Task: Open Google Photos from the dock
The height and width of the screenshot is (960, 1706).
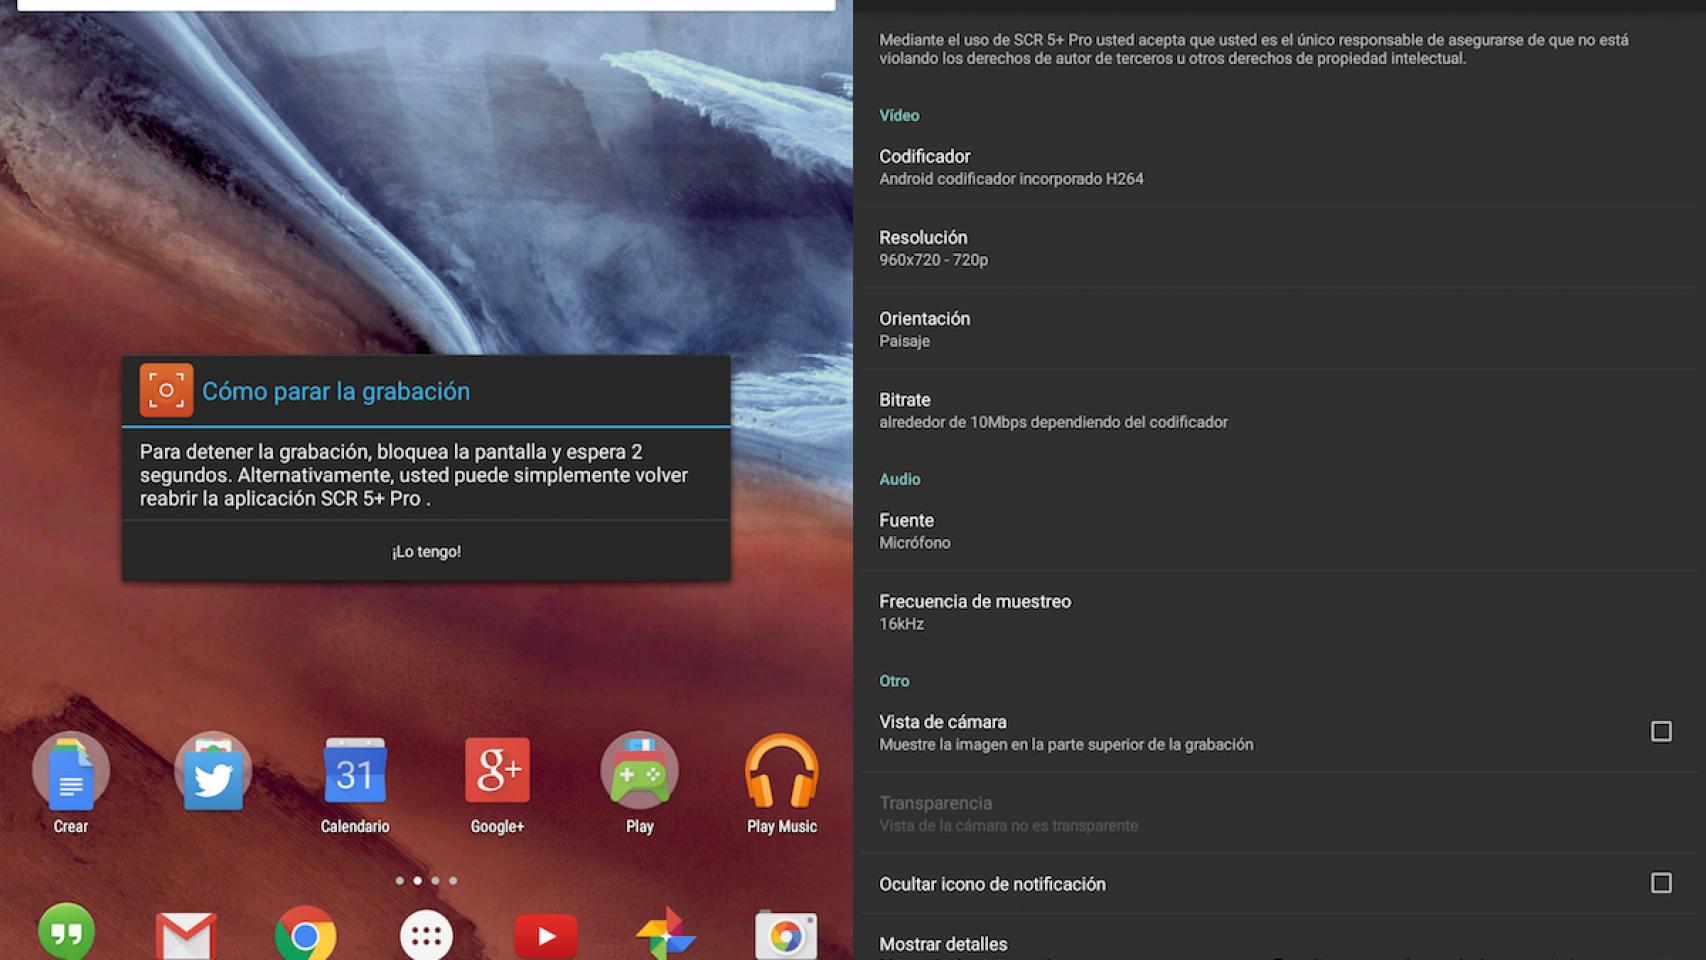Action: pos(665,935)
